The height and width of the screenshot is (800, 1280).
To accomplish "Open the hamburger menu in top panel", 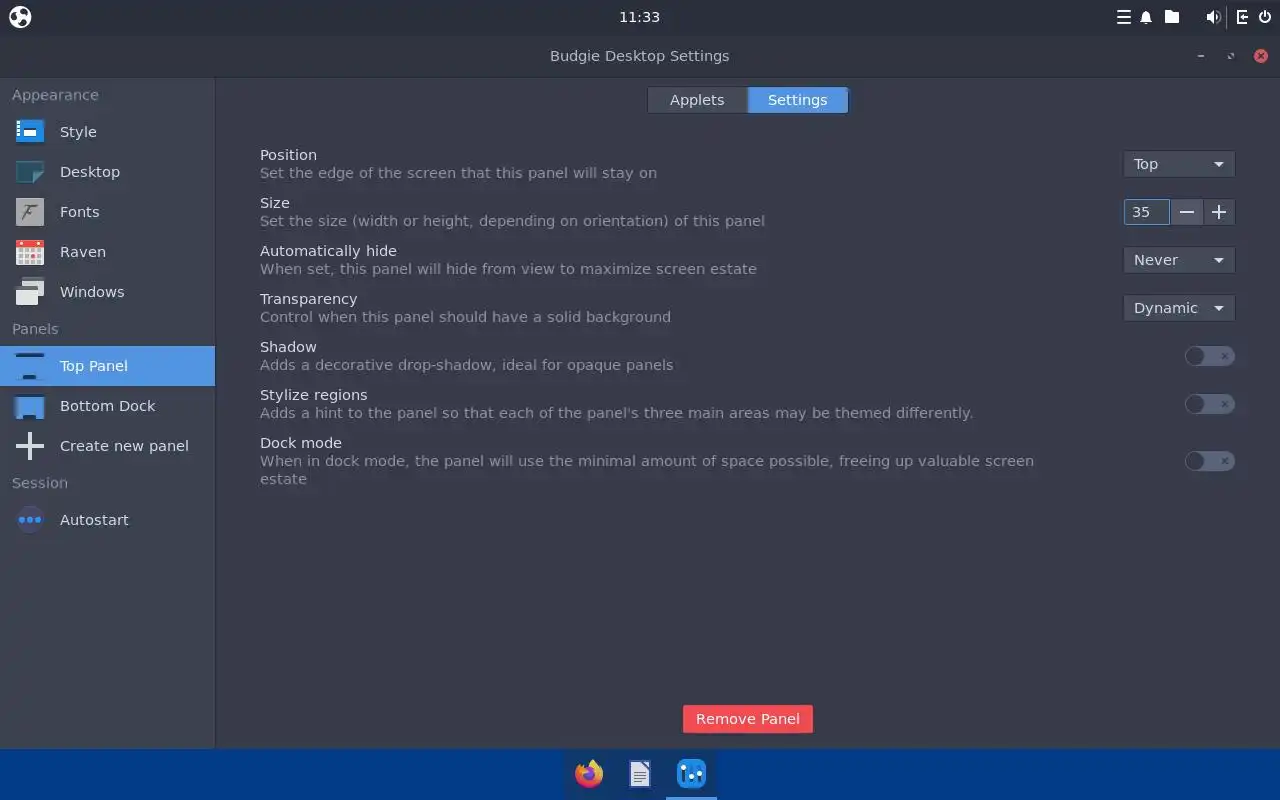I will (1124, 17).
